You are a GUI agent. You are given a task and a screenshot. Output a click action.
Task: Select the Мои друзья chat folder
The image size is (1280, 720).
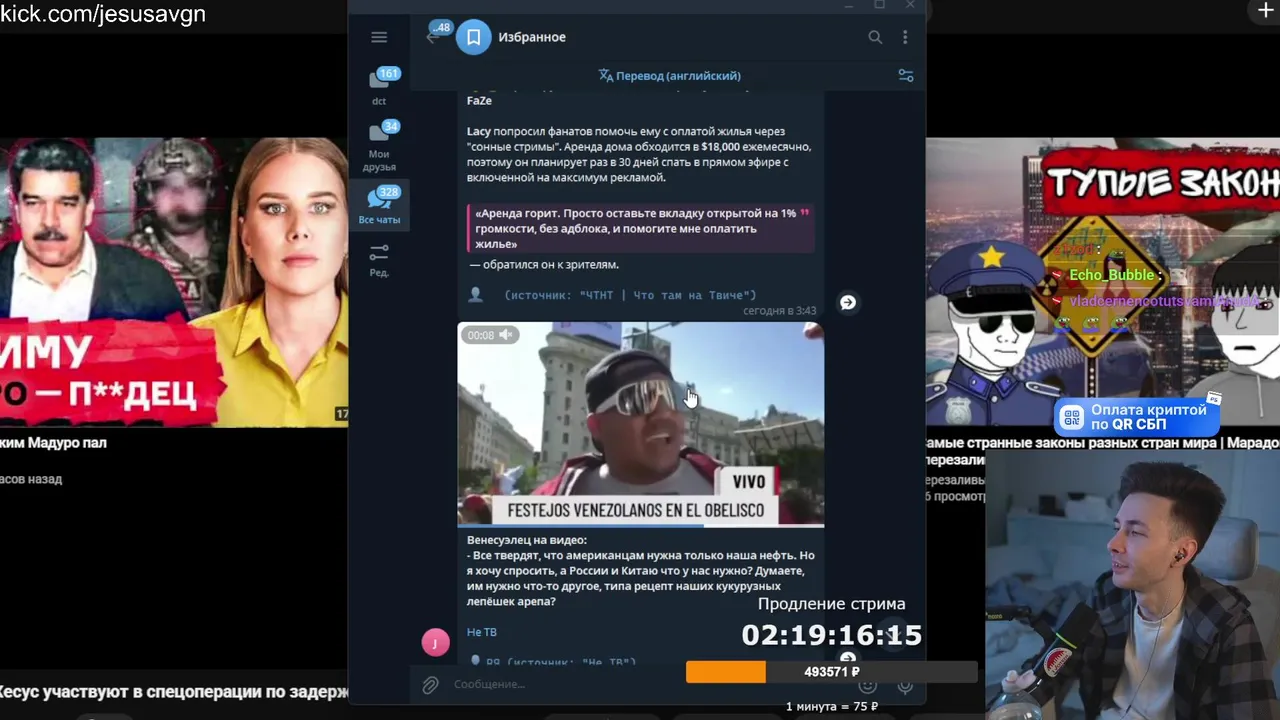(x=379, y=146)
